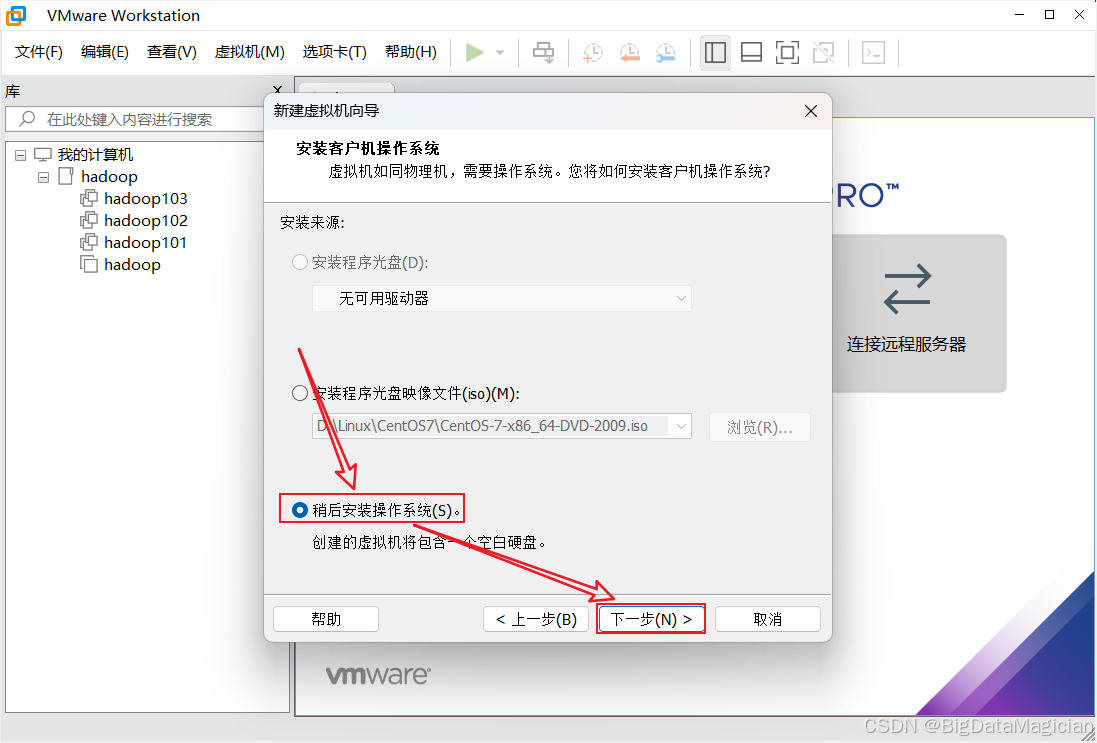The image size is (1097, 743).
Task: Open the 虚拟机(M) menu
Action: click(250, 52)
